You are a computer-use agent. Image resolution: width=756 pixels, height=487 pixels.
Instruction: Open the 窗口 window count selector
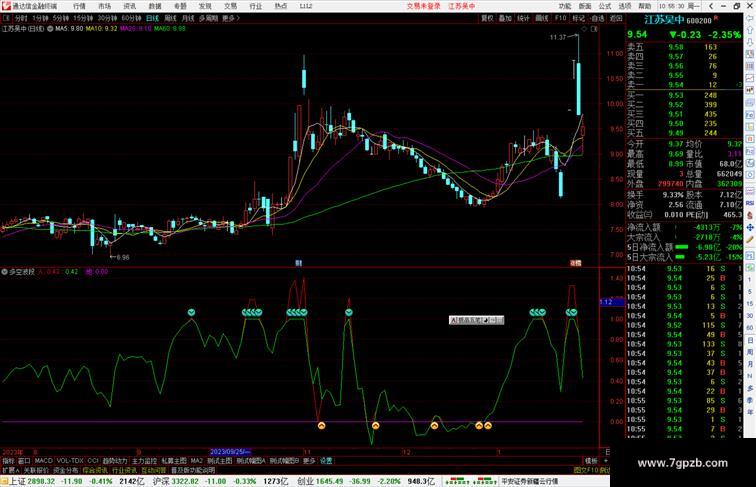tap(24, 461)
